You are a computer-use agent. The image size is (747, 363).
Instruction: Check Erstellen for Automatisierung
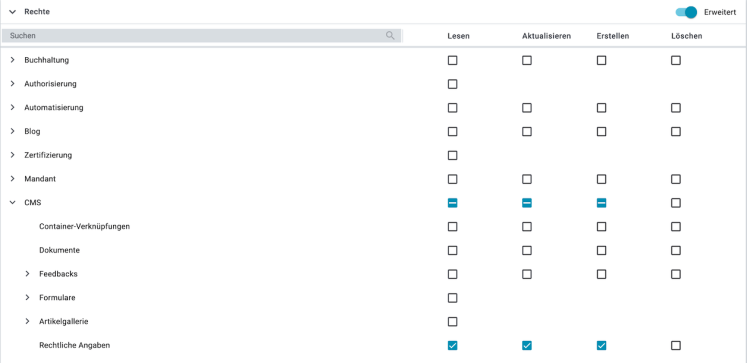(602, 108)
